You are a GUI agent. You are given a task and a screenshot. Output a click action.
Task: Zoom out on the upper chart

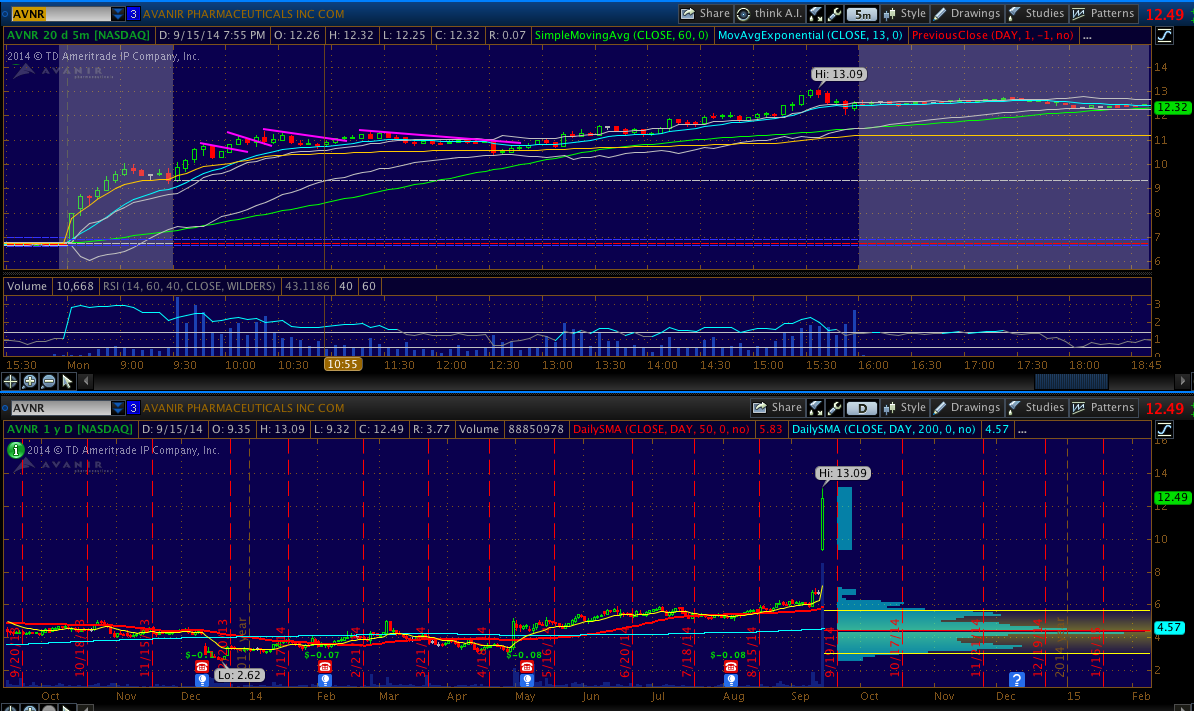(49, 381)
